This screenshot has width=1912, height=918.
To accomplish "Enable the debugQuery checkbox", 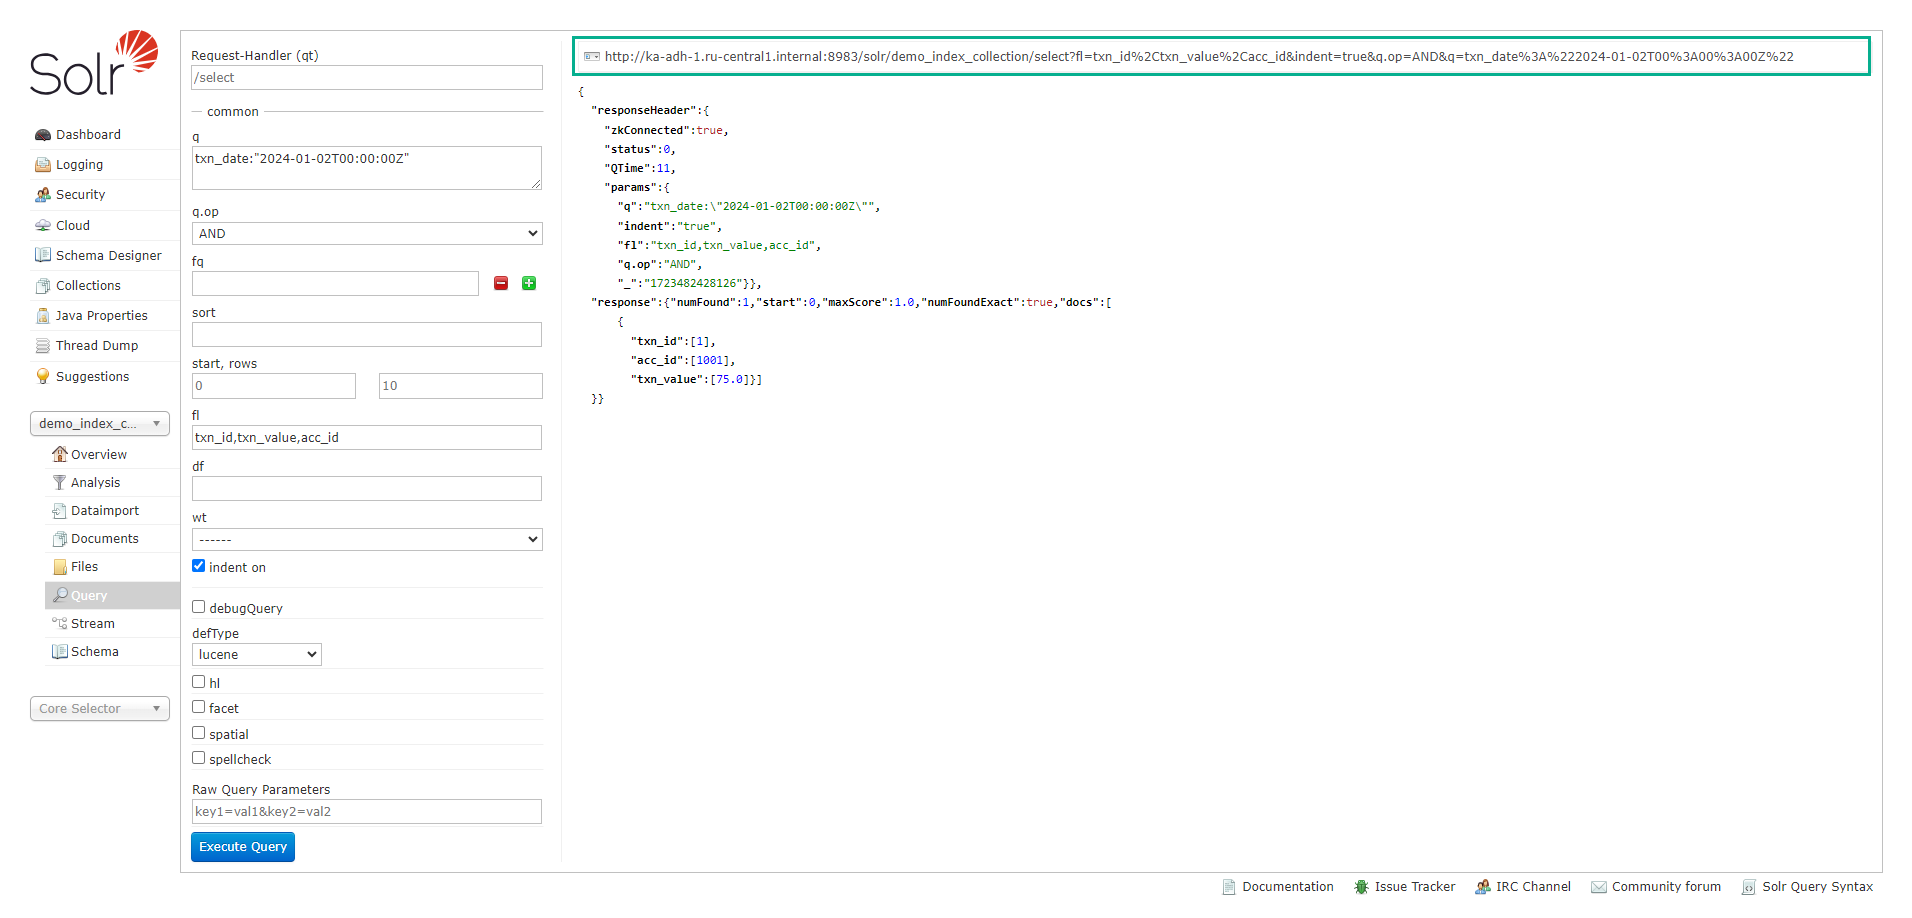I will pyautogui.click(x=199, y=607).
